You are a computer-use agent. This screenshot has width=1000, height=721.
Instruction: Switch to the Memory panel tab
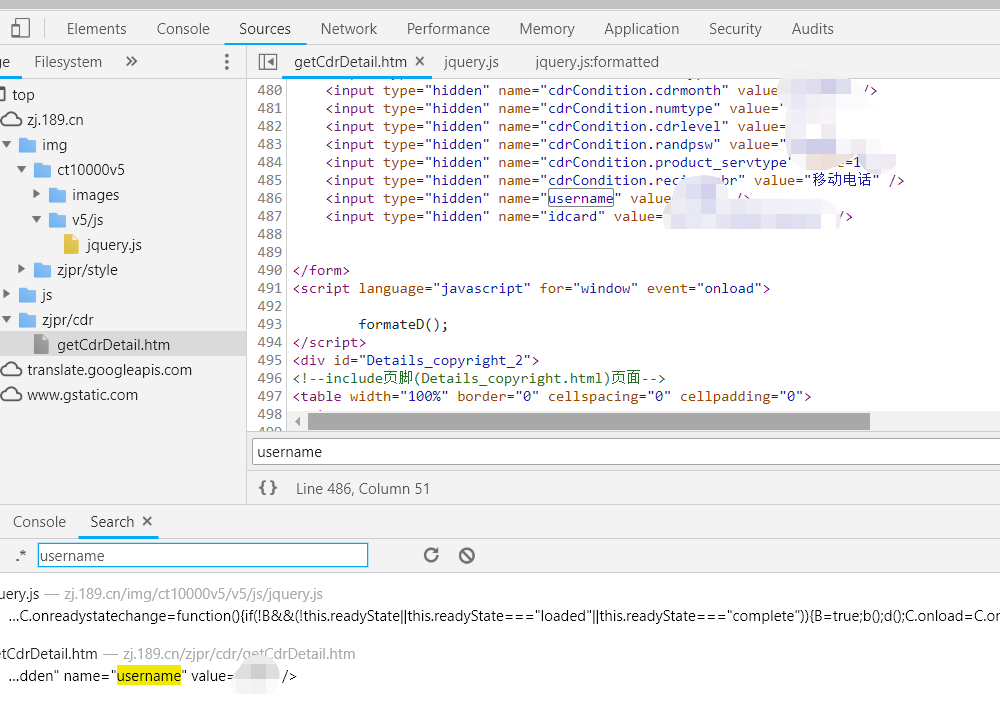point(547,29)
